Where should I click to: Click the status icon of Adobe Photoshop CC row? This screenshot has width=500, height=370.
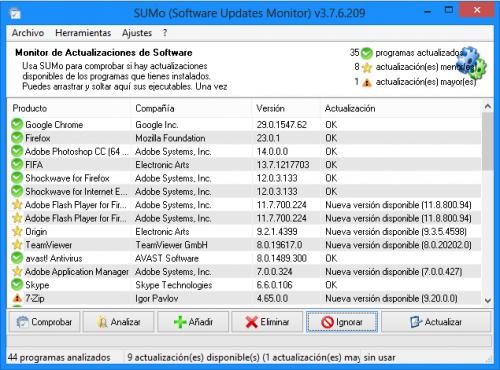[17, 151]
